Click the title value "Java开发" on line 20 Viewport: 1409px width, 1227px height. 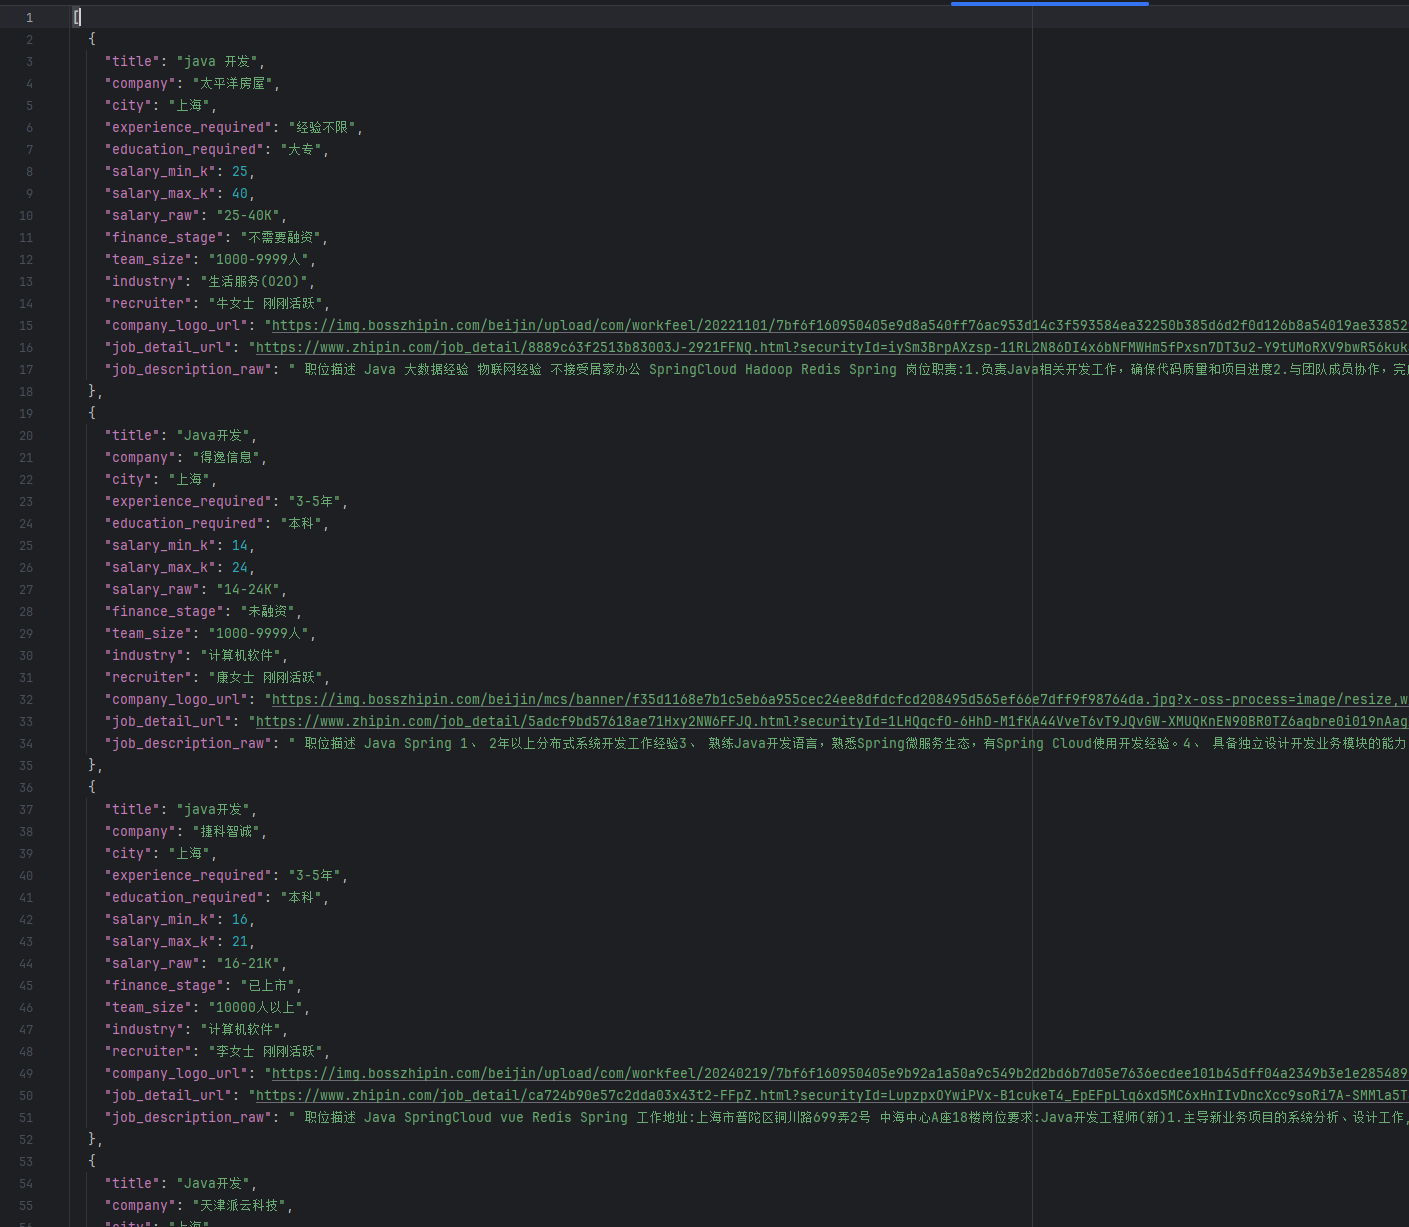tap(213, 435)
